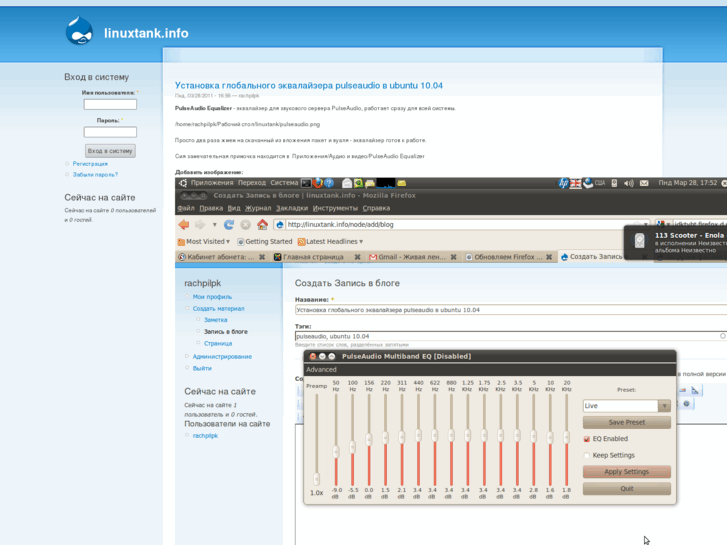This screenshot has height=545, width=727.
Task: Click the Preamp slider handle
Action: 317,479
